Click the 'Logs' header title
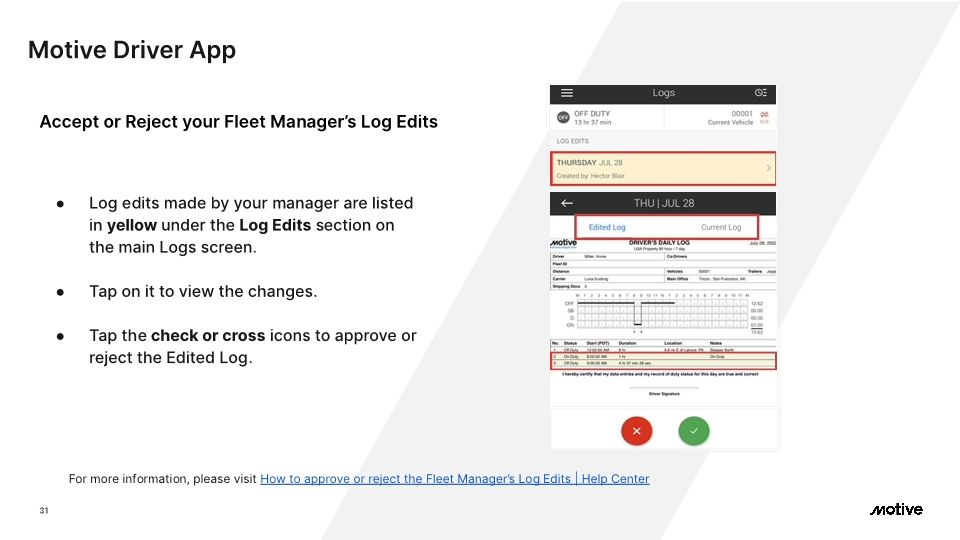 (x=664, y=93)
